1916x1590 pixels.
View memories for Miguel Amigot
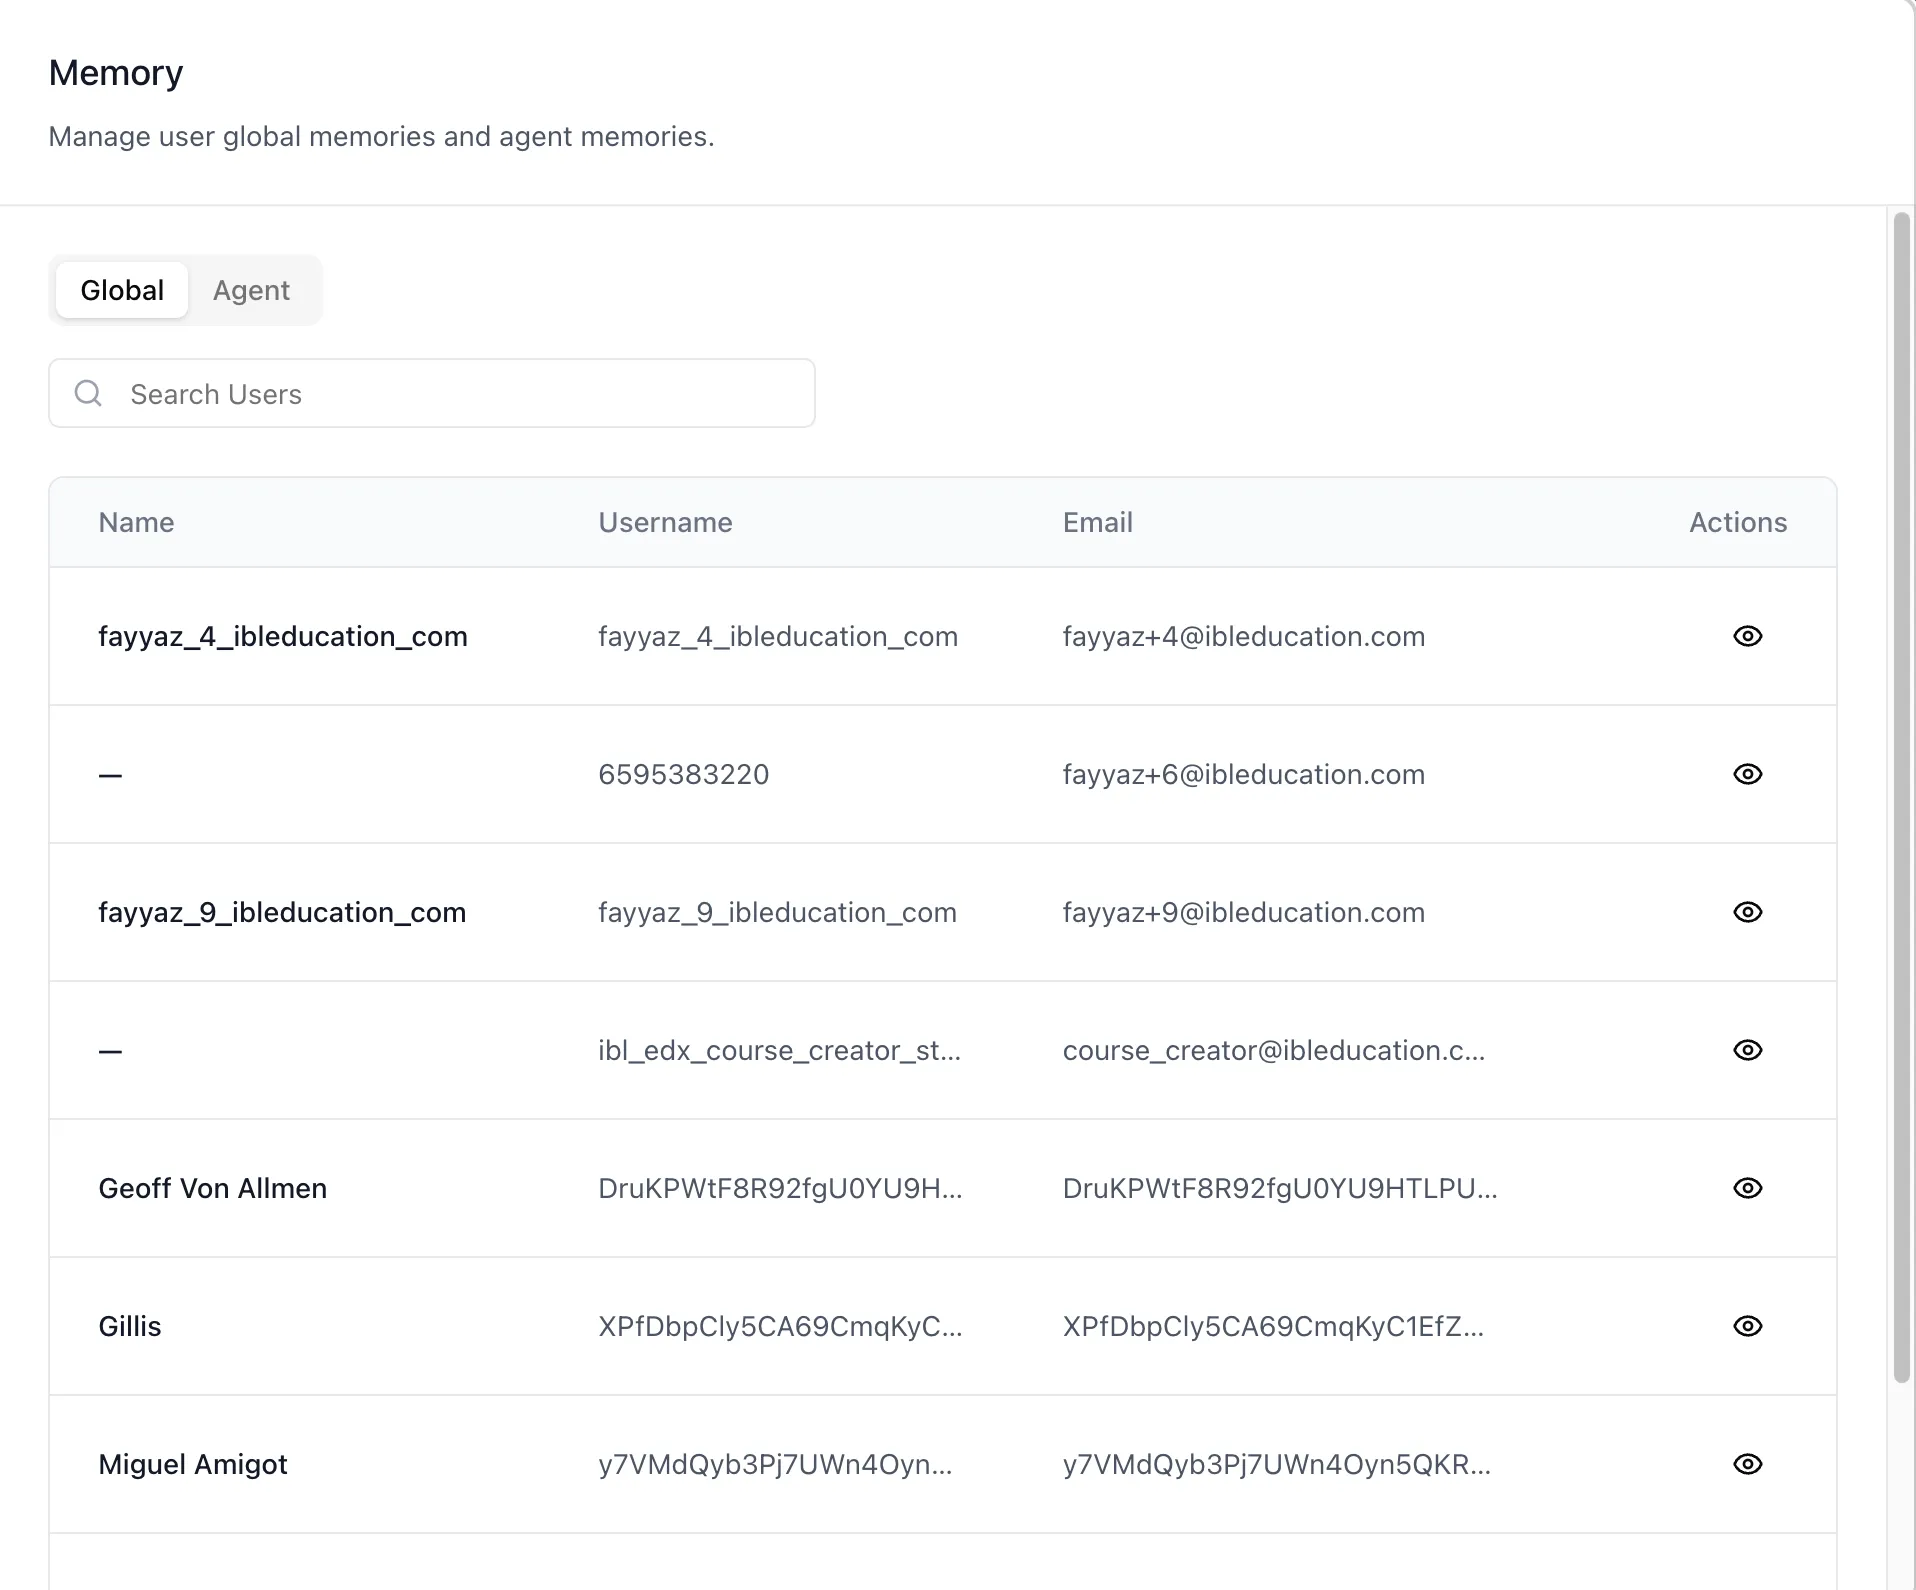pyautogui.click(x=1747, y=1464)
